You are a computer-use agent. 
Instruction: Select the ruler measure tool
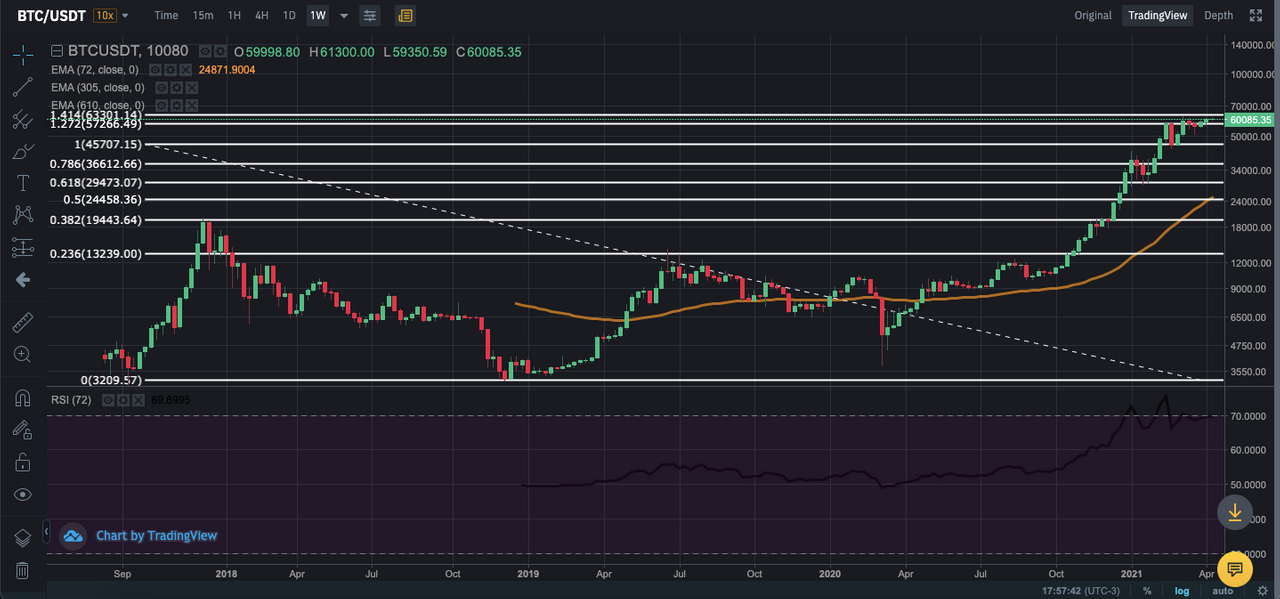tap(22, 322)
